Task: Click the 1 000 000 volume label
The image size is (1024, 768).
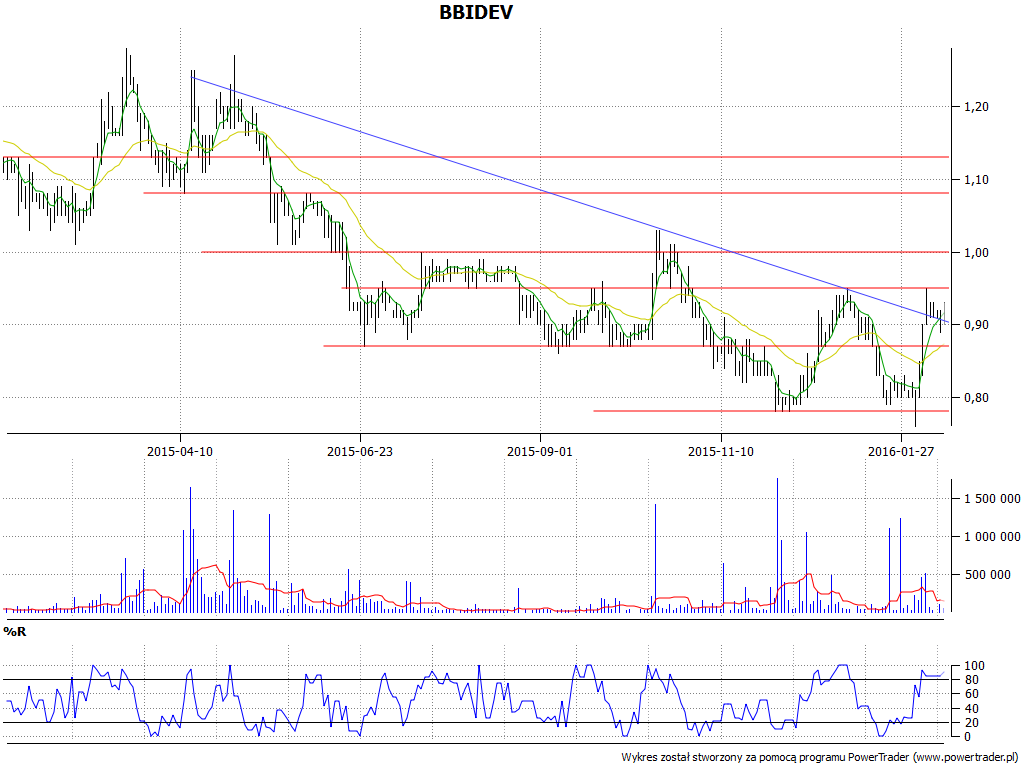Action: pyautogui.click(x=992, y=537)
